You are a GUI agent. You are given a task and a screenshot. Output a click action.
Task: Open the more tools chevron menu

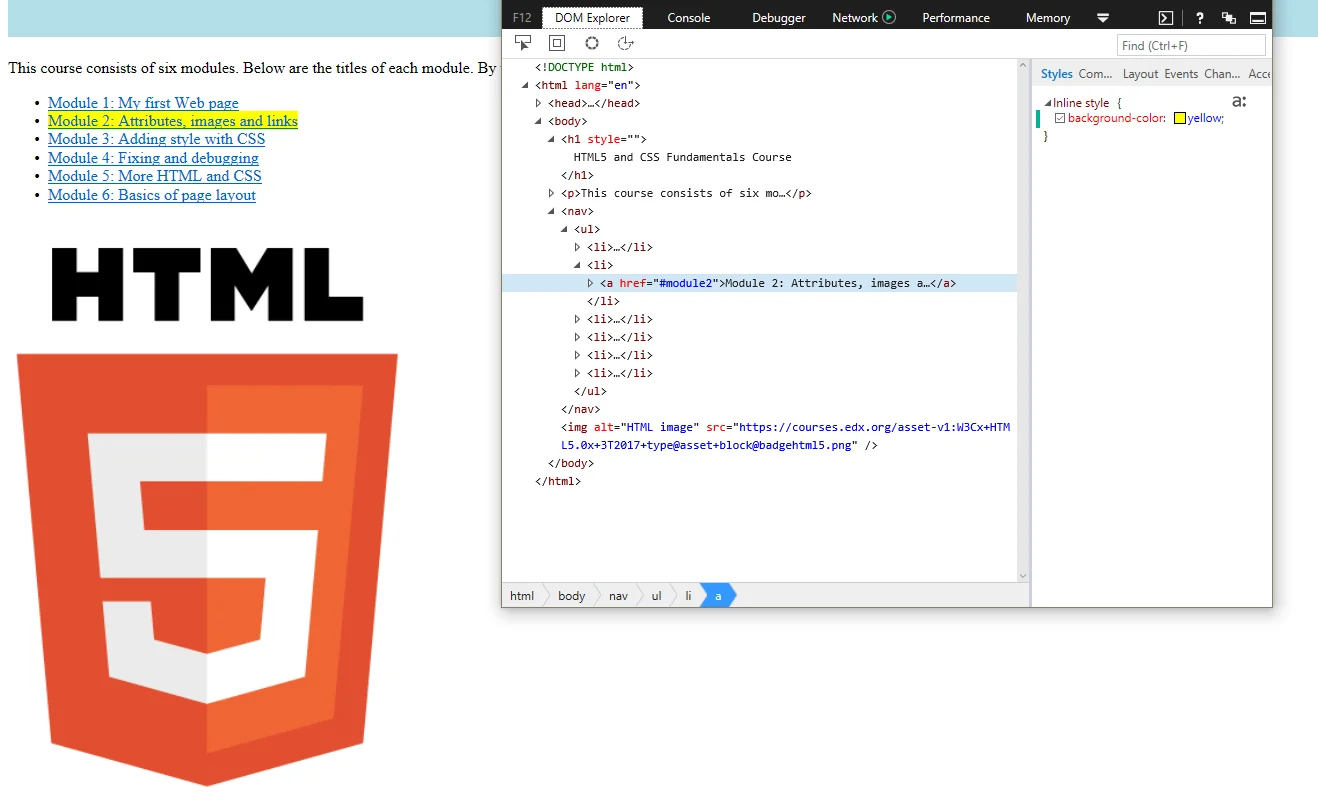point(1102,17)
